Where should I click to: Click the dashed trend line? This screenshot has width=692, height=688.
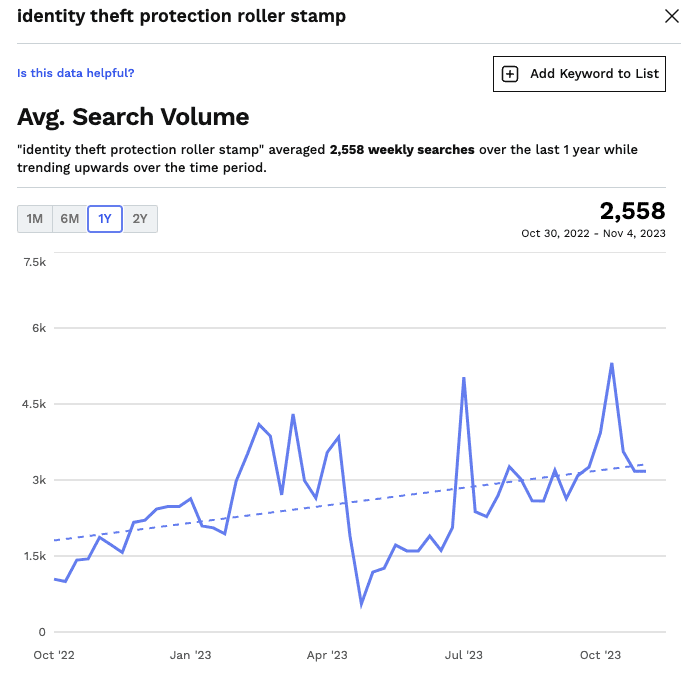click(x=250, y=511)
